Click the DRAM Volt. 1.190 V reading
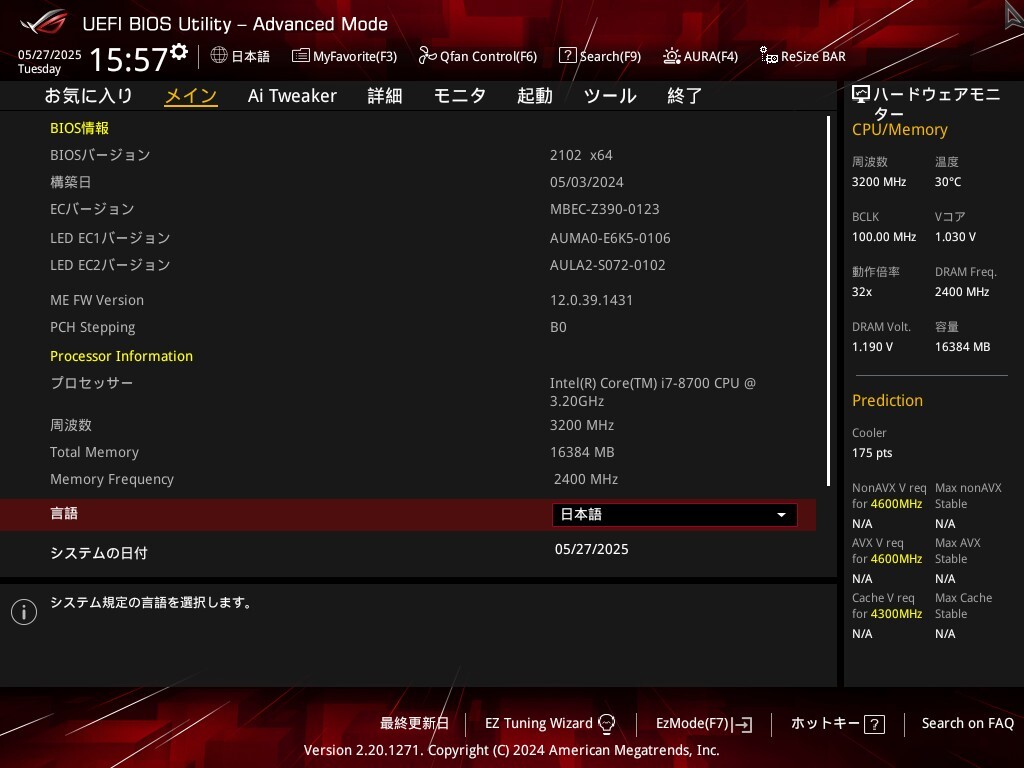Image resolution: width=1024 pixels, height=768 pixels. 872,347
